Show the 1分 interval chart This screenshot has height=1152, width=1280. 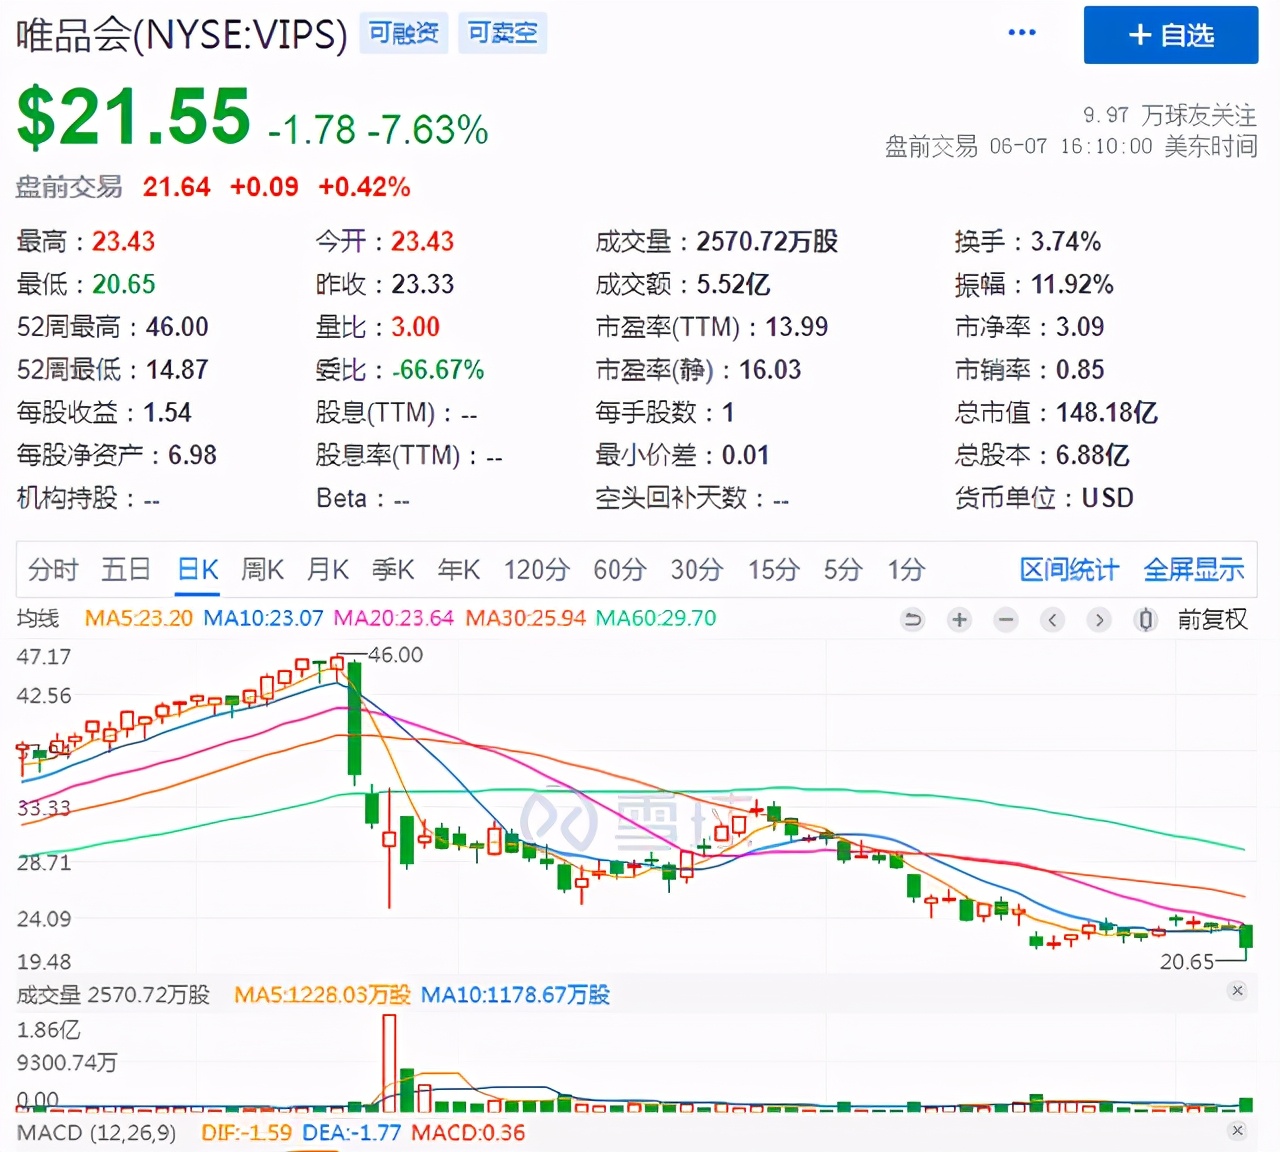[x=906, y=570]
